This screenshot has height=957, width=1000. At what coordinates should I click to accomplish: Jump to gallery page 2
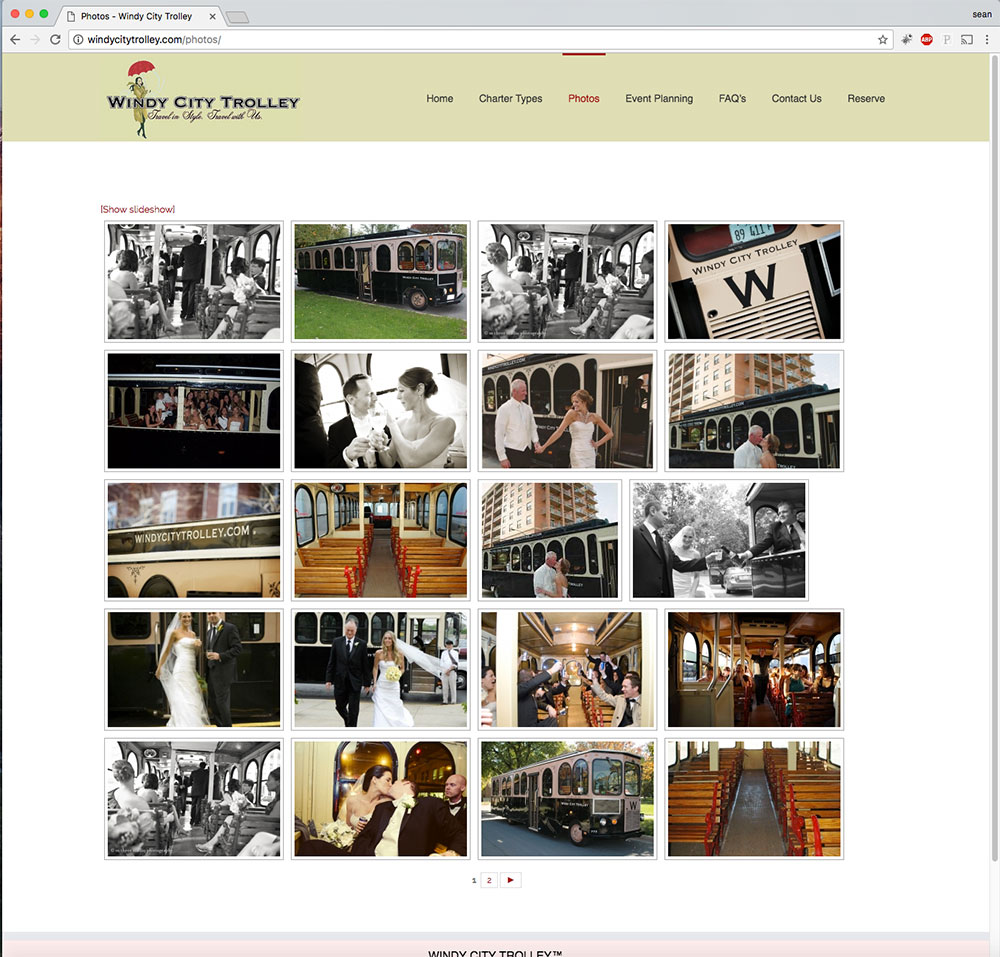(488, 880)
